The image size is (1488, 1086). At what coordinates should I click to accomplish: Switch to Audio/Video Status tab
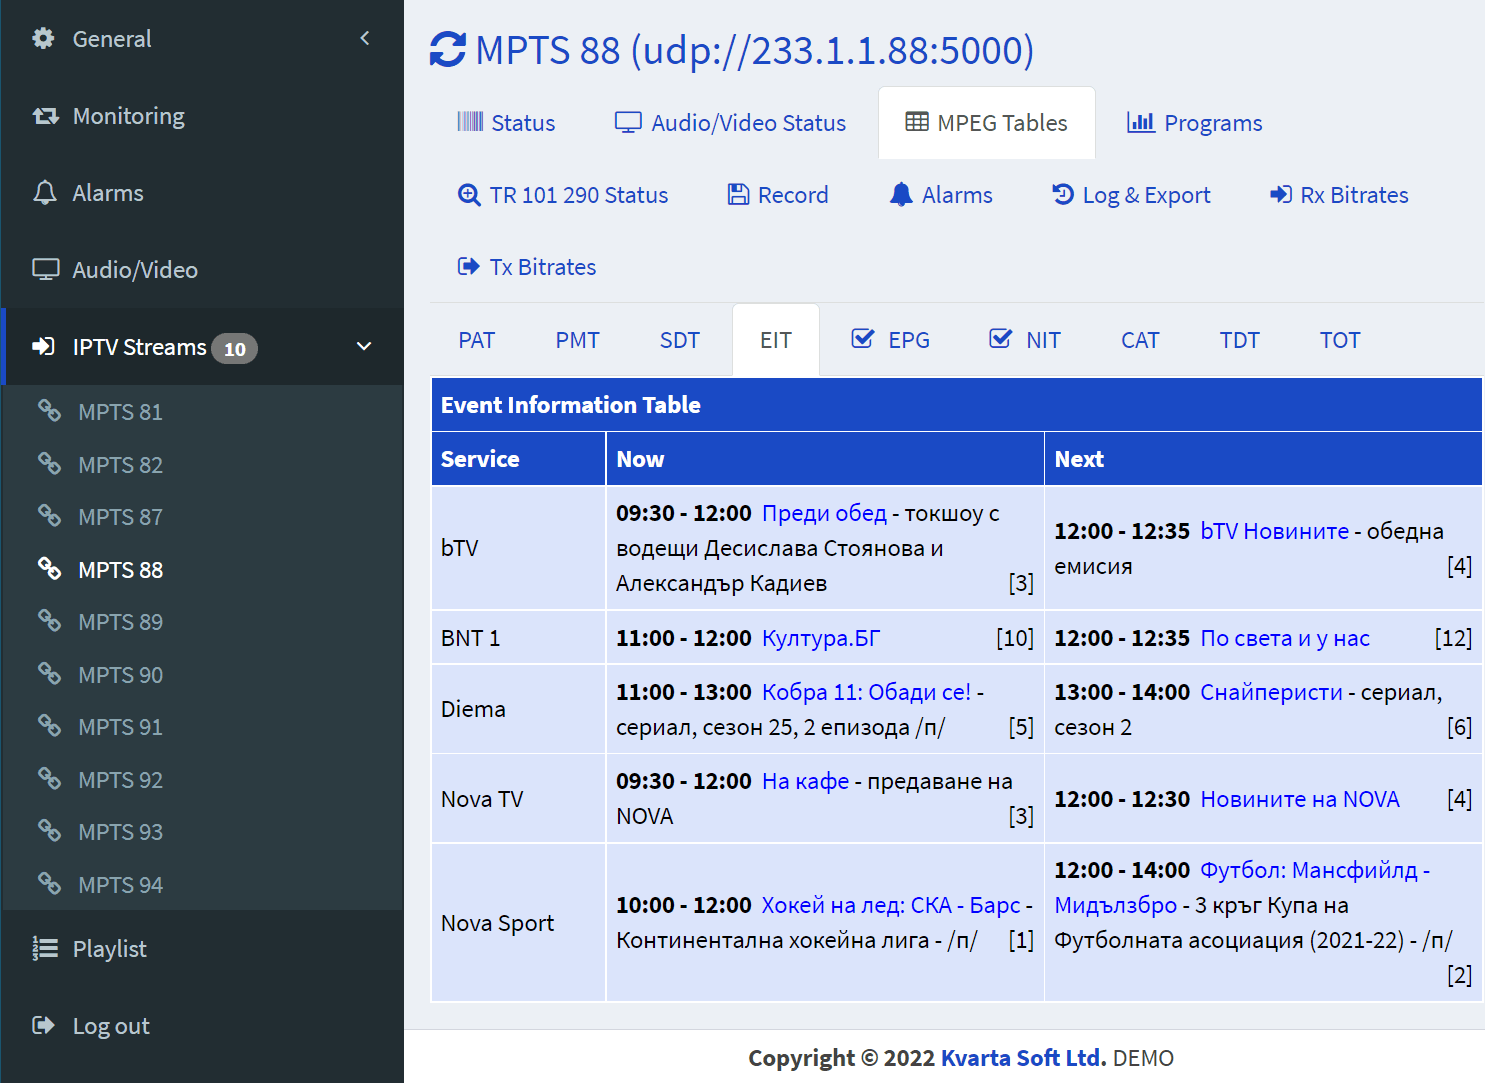tap(730, 123)
